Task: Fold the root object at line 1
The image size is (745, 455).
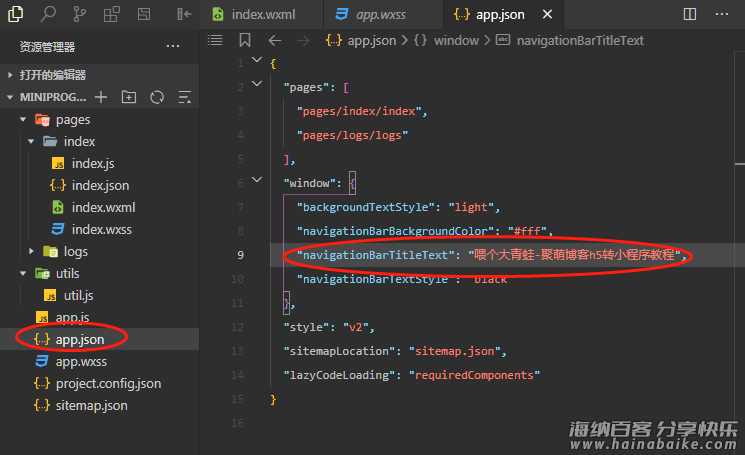Action: (x=257, y=60)
